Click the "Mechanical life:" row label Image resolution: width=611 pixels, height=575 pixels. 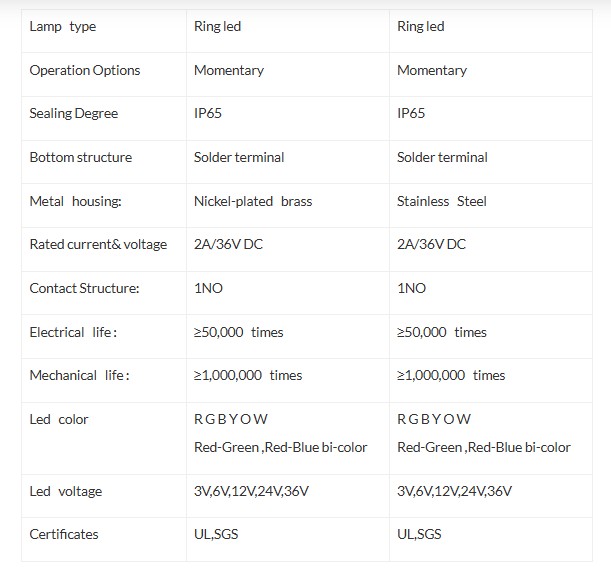pyautogui.click(x=80, y=375)
